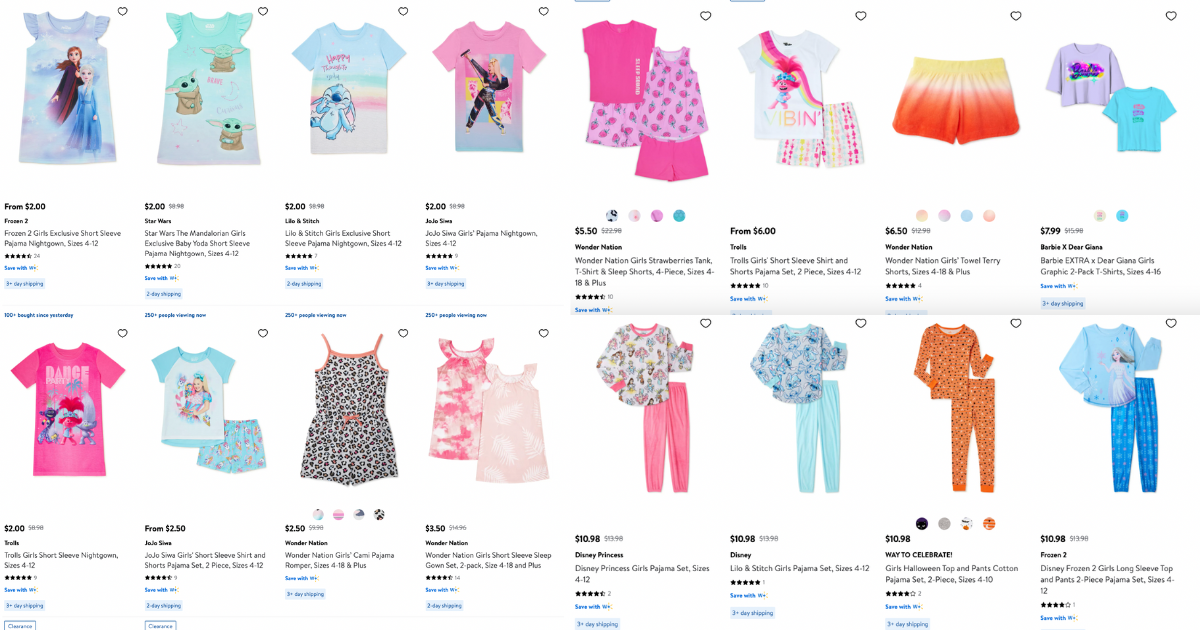Image resolution: width=1200 pixels, height=630 pixels.
Task: Heart the Barbie EXTRA T-Shirts pack
Action: tap(1170, 16)
